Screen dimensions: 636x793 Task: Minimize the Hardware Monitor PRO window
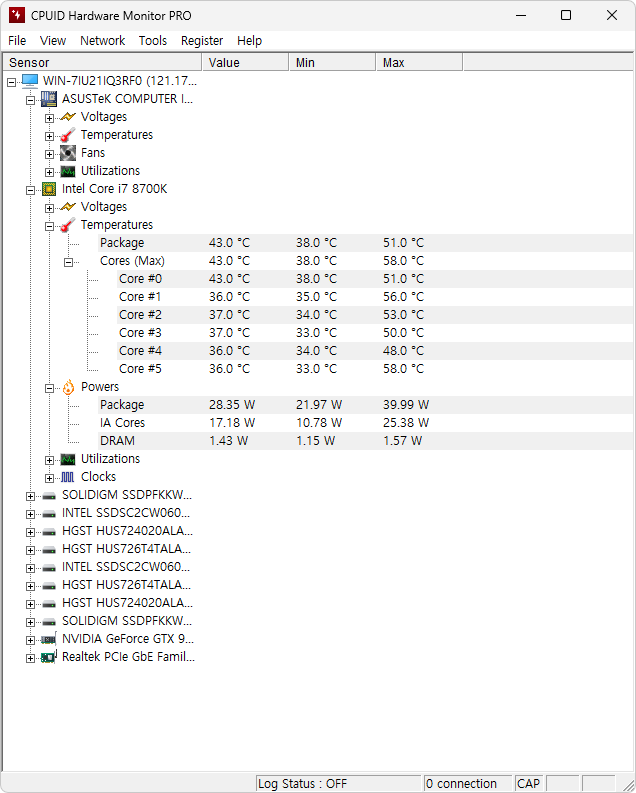pyautogui.click(x=521, y=15)
